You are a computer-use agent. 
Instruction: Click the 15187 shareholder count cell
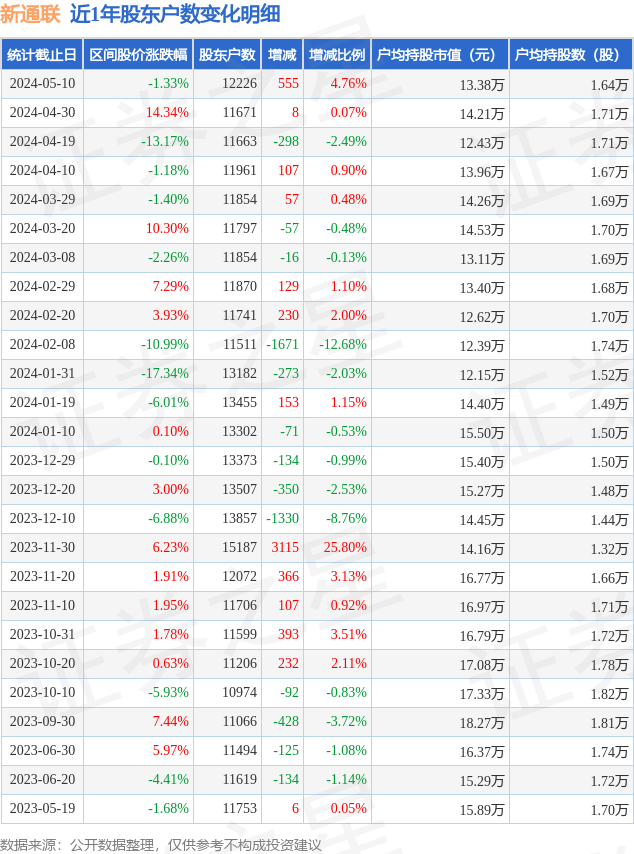pyautogui.click(x=239, y=548)
